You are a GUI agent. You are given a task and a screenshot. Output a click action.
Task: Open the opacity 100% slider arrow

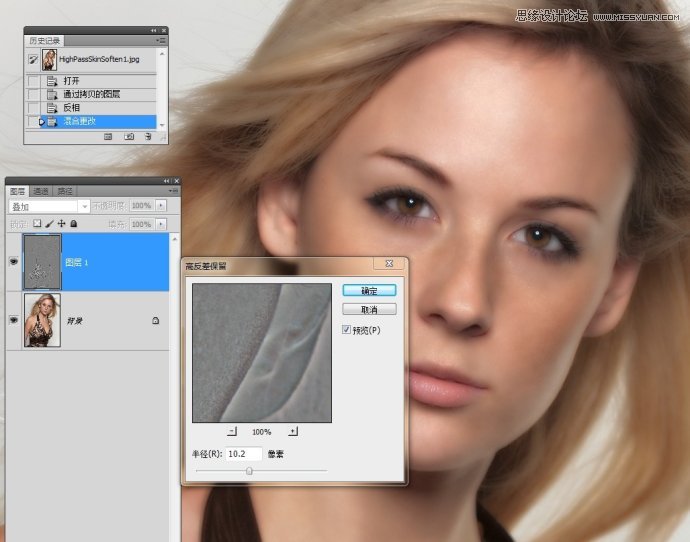coord(161,205)
